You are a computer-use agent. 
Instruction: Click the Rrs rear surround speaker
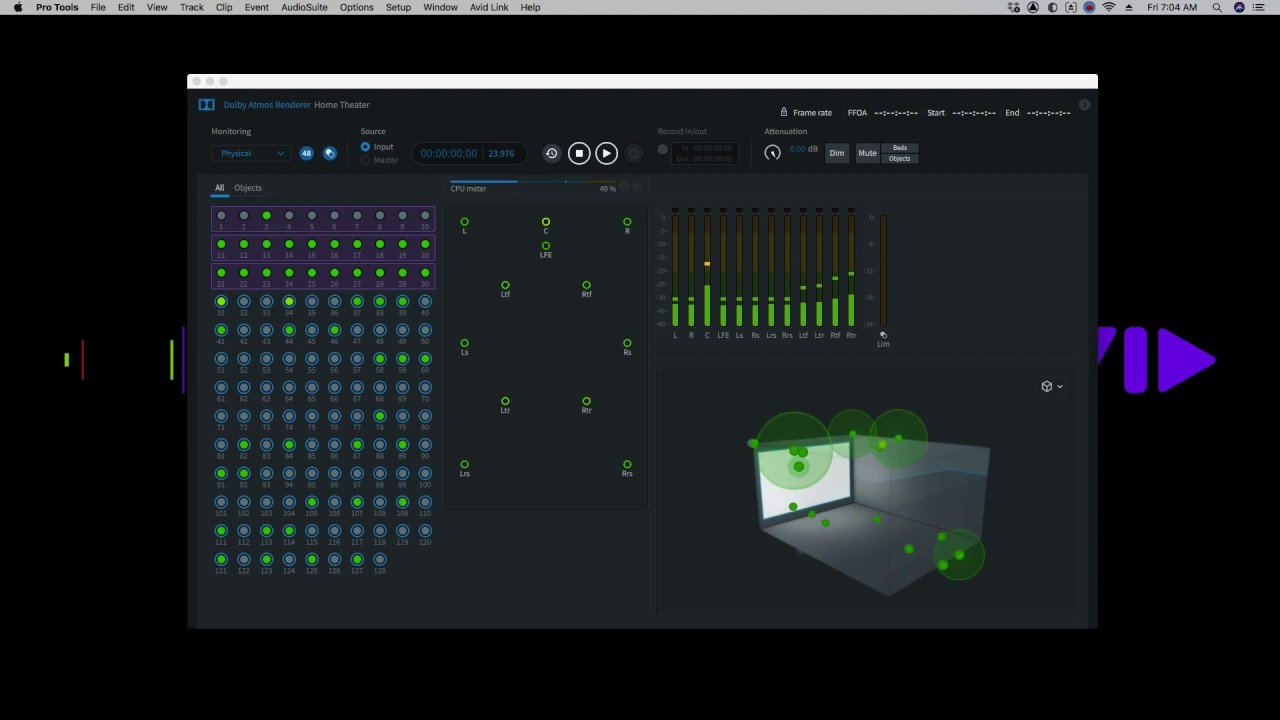coord(627,464)
